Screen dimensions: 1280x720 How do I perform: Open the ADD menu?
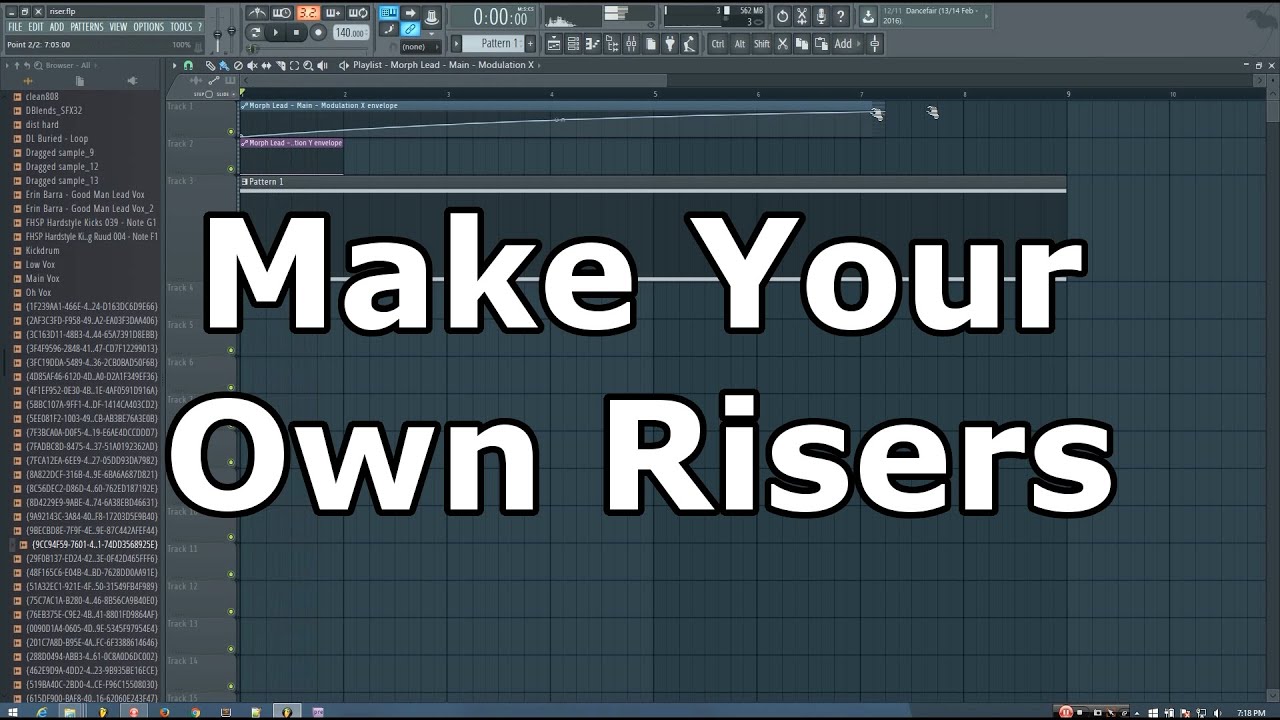click(x=57, y=27)
